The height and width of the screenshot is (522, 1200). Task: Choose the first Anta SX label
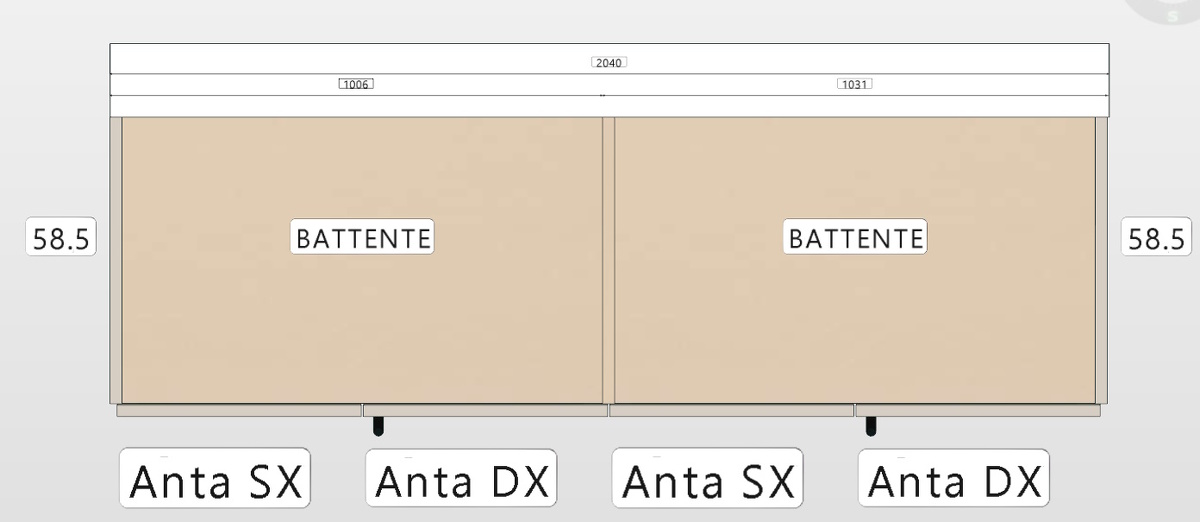[215, 482]
